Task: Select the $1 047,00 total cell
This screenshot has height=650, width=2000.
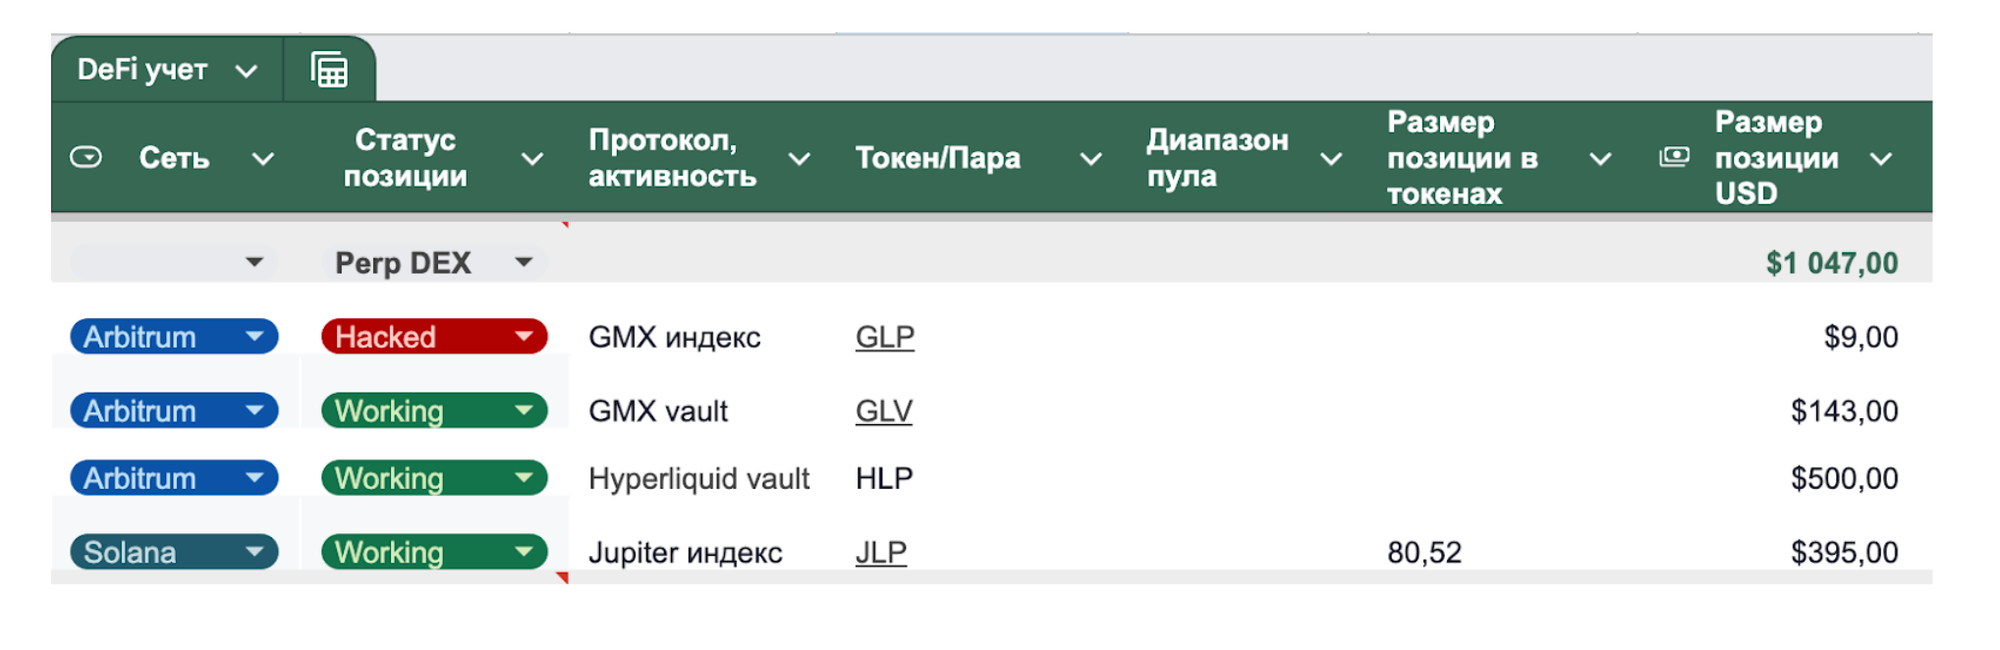Action: (x=1831, y=263)
